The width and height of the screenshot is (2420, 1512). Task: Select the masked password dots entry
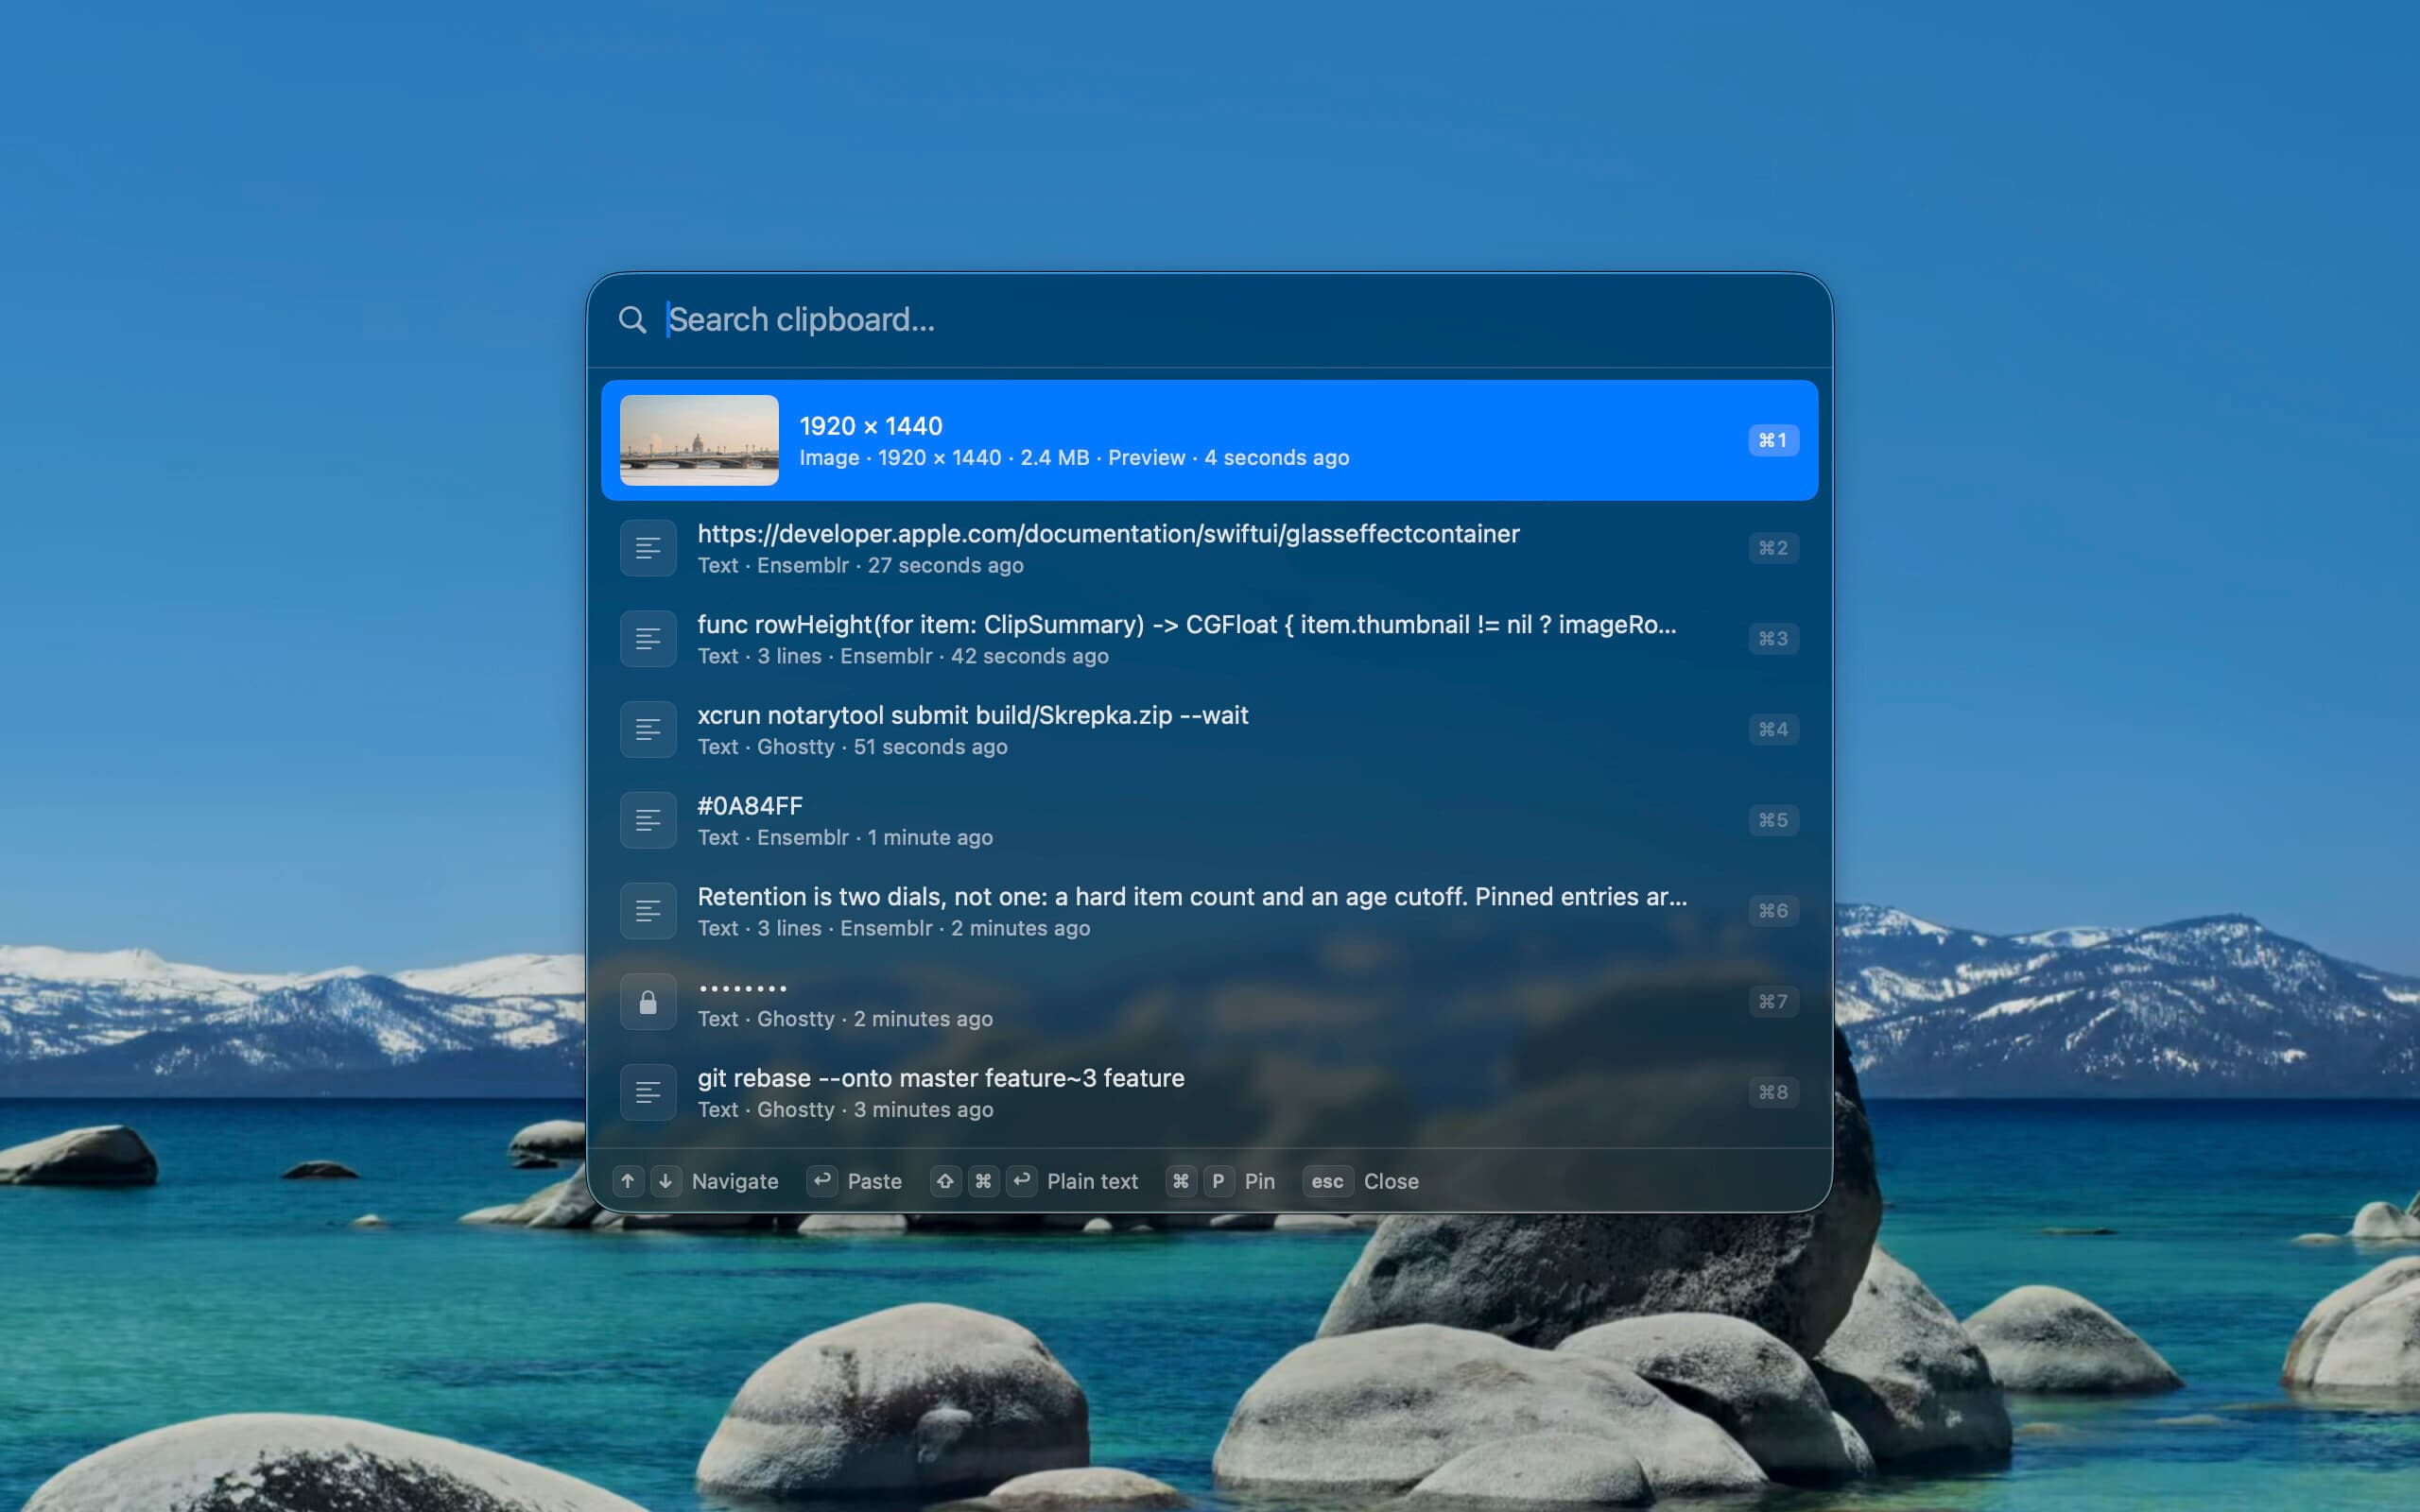point(1209,1002)
